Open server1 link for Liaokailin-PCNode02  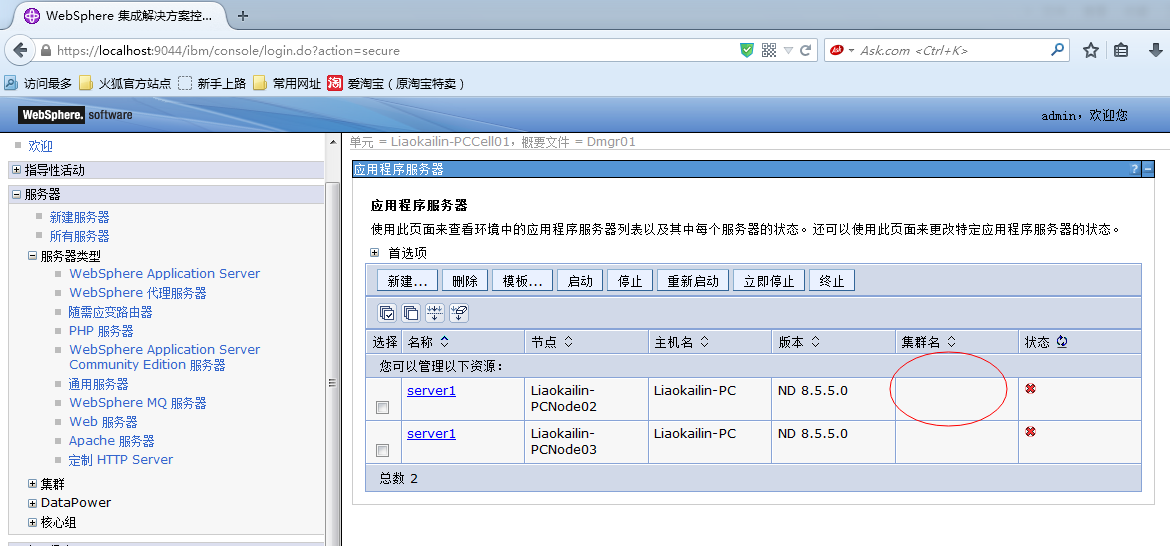point(431,390)
